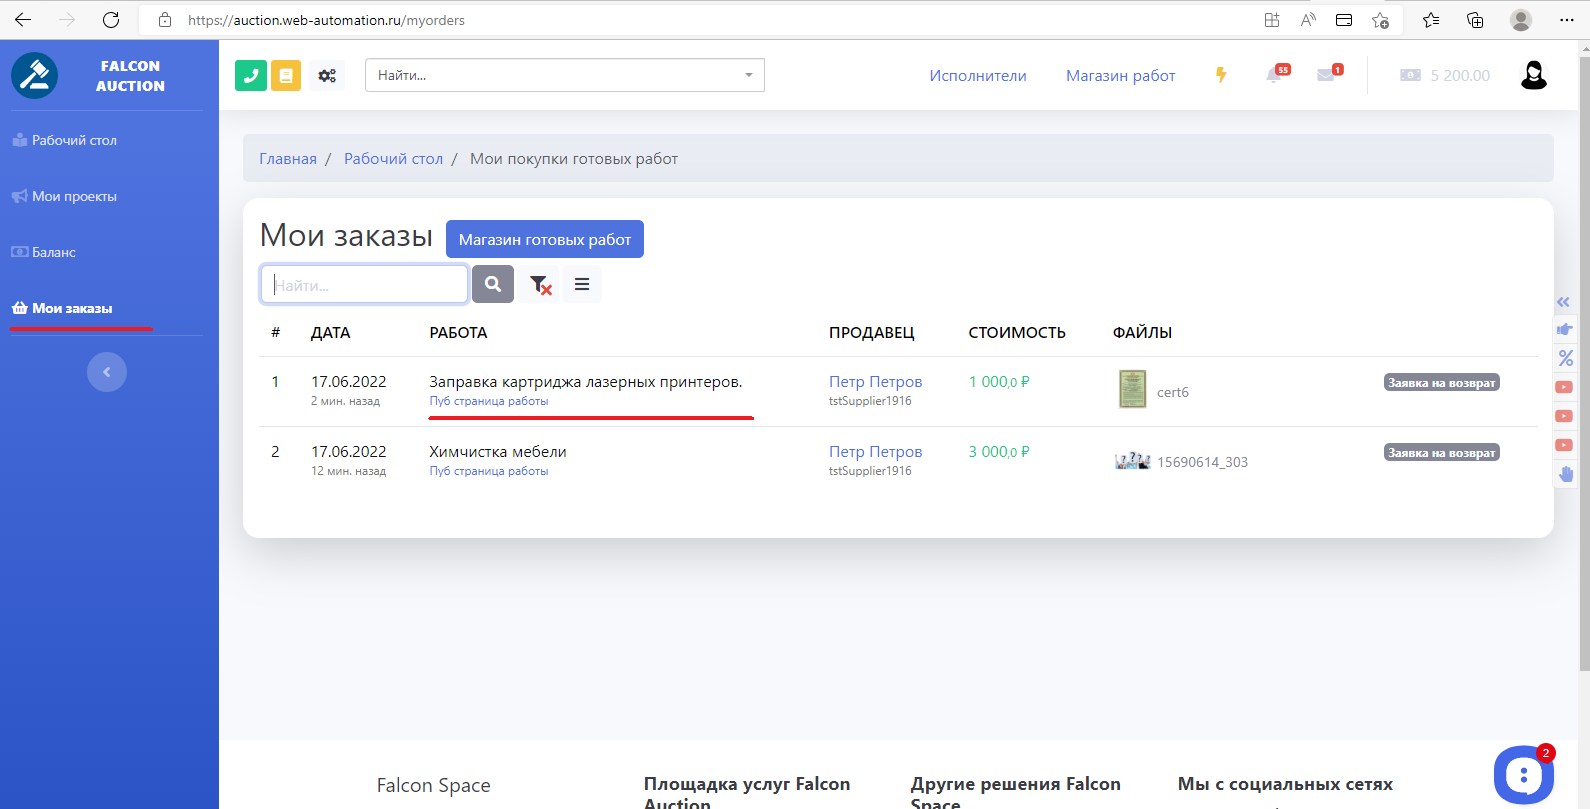Click the magnifier search button in orders
This screenshot has height=809, width=1590.
(x=493, y=284)
